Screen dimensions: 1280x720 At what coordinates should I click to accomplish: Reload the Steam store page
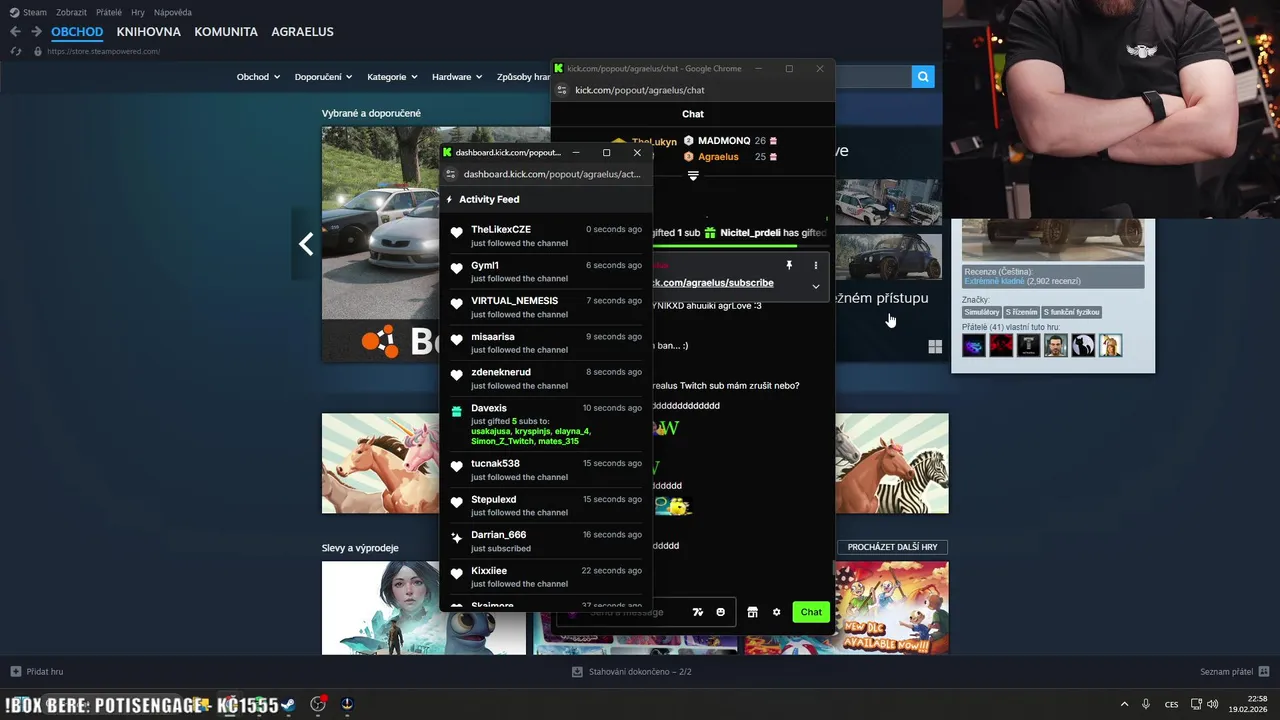click(15, 51)
